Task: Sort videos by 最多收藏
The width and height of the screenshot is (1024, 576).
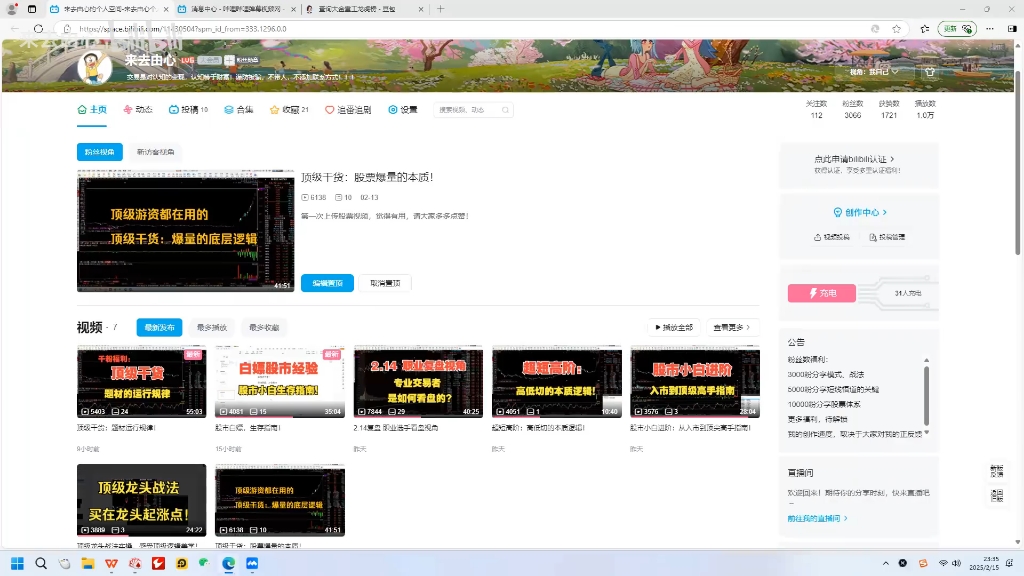Action: pyautogui.click(x=264, y=327)
